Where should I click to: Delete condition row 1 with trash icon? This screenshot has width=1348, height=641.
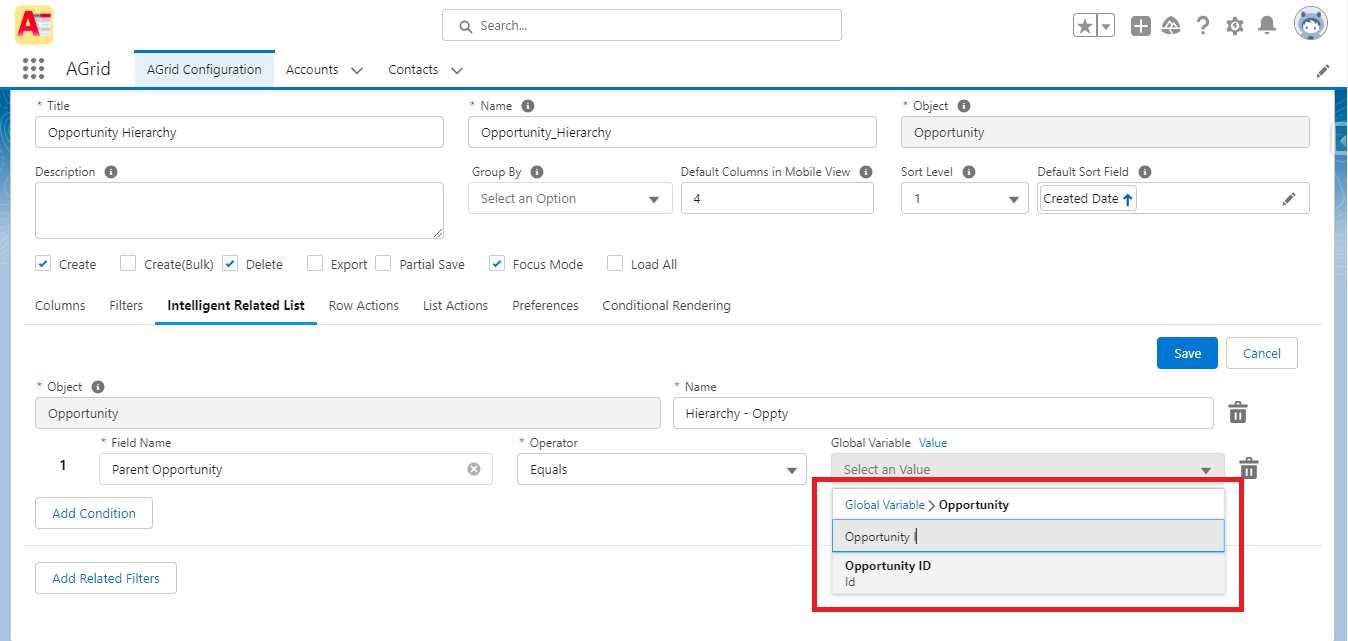(x=1248, y=468)
